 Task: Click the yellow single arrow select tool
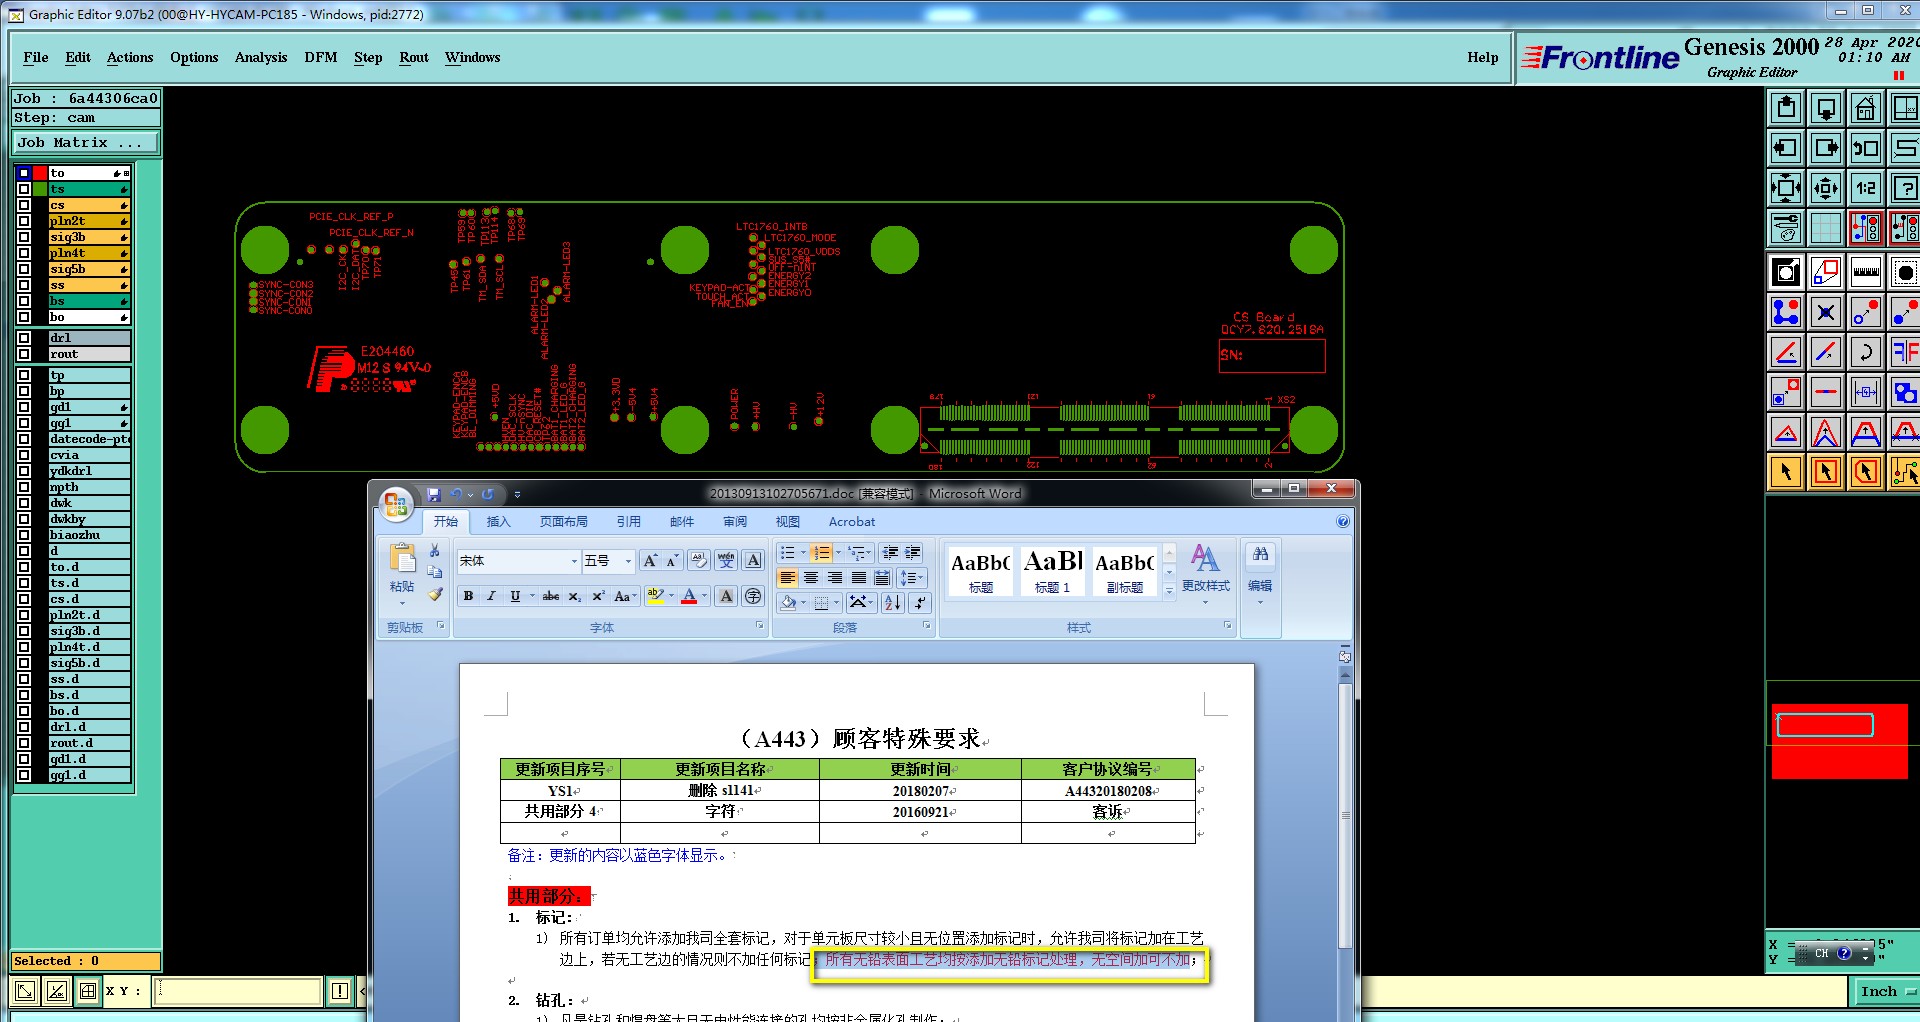(x=1786, y=472)
